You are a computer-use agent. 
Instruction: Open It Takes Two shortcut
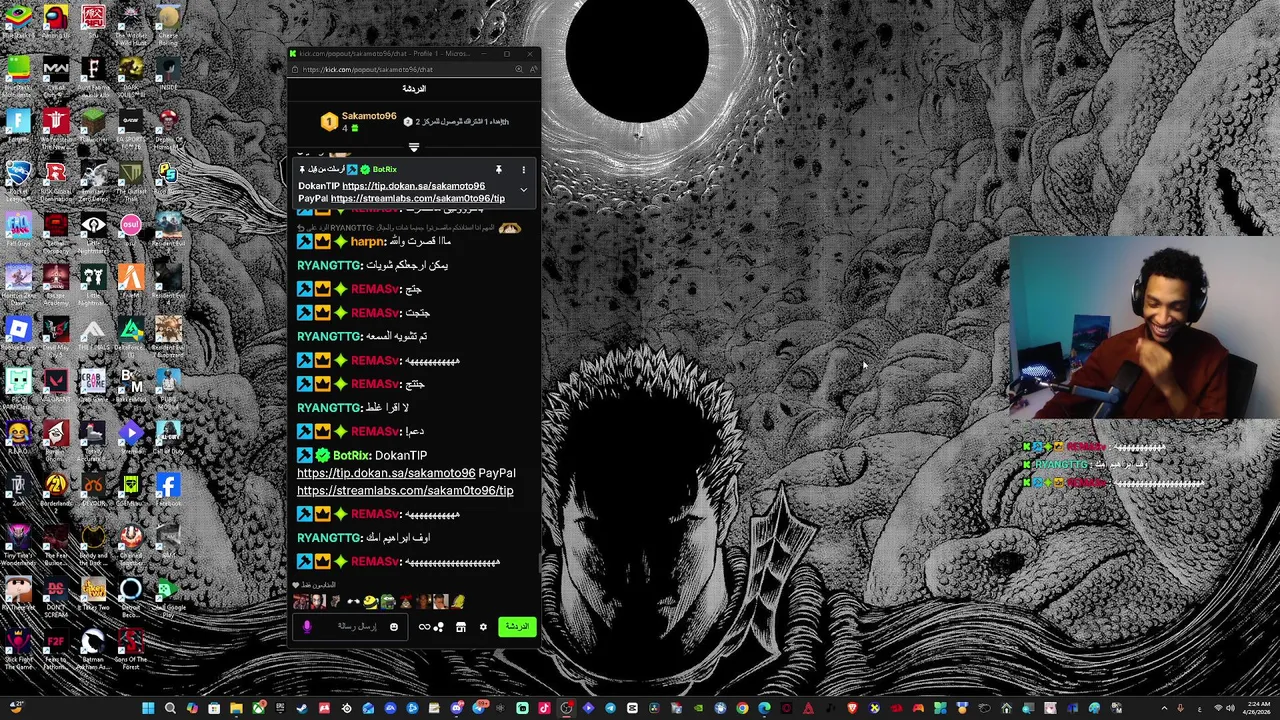(93, 595)
